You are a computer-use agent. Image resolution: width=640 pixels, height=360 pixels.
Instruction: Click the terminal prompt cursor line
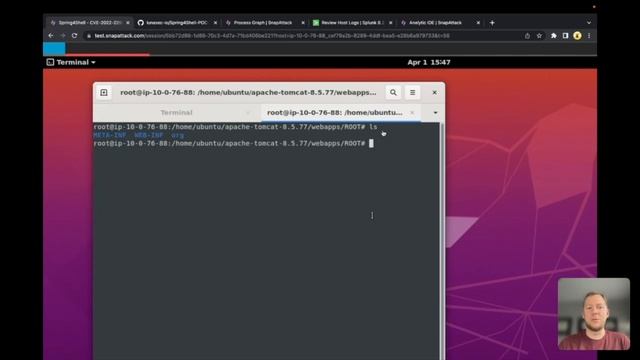pos(233,143)
